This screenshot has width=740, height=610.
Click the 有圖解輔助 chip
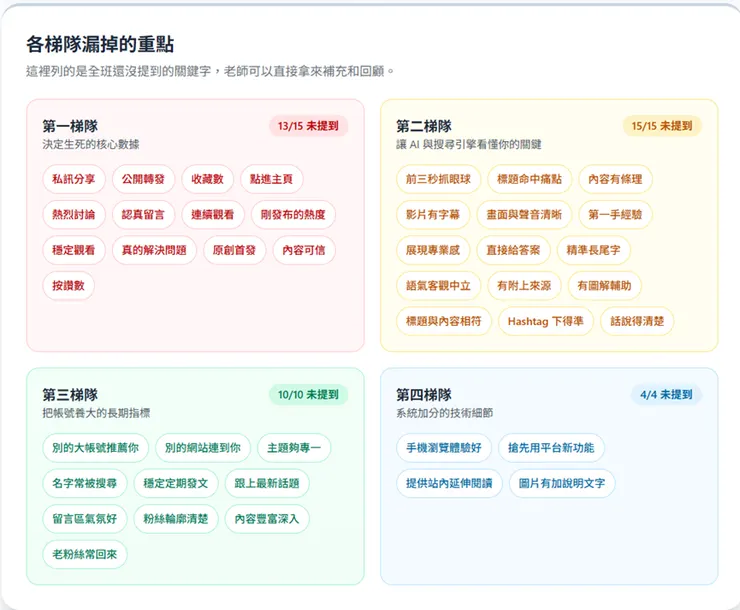[605, 285]
